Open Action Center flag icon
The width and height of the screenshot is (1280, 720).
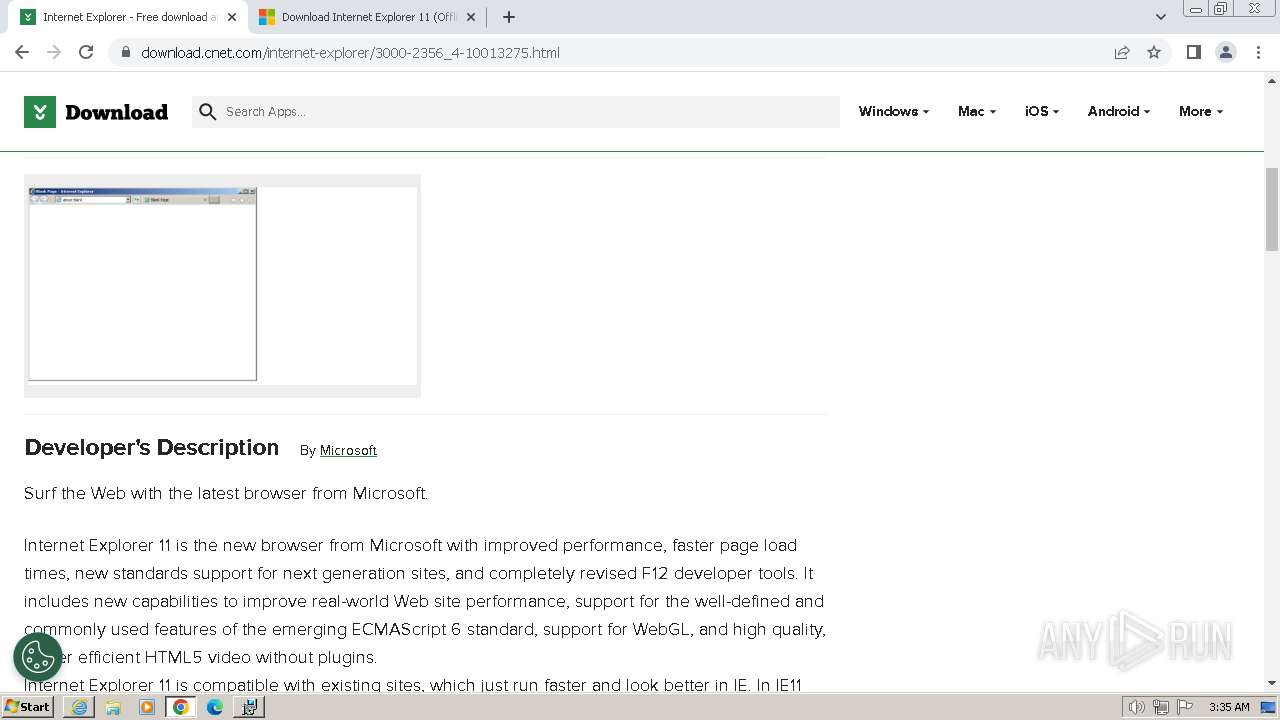tap(1184, 707)
